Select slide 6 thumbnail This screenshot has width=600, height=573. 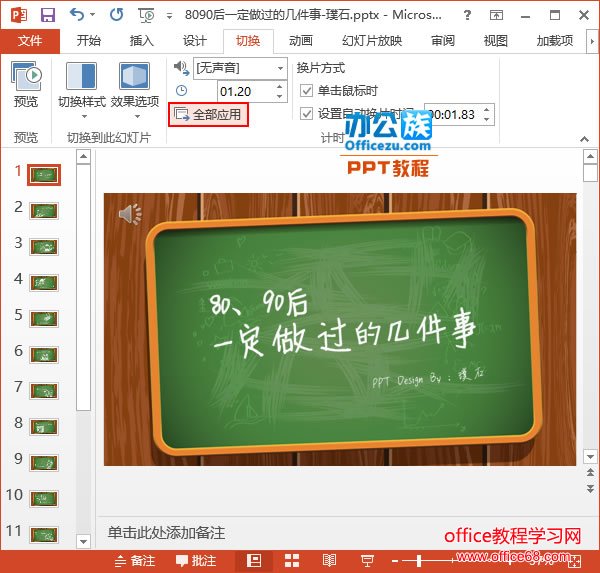[x=44, y=355]
